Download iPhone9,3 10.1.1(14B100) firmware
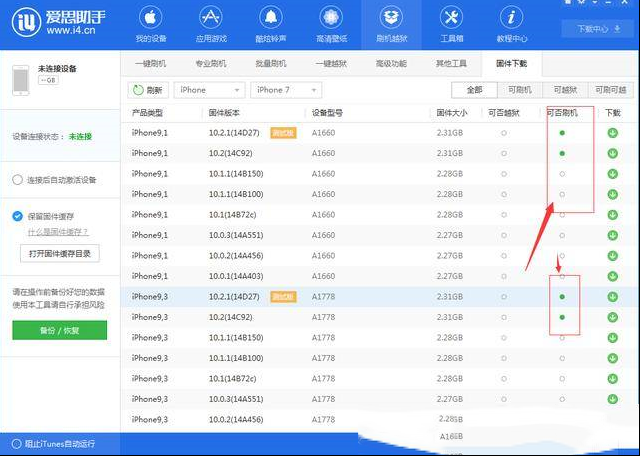640x456 pixels. [612, 358]
